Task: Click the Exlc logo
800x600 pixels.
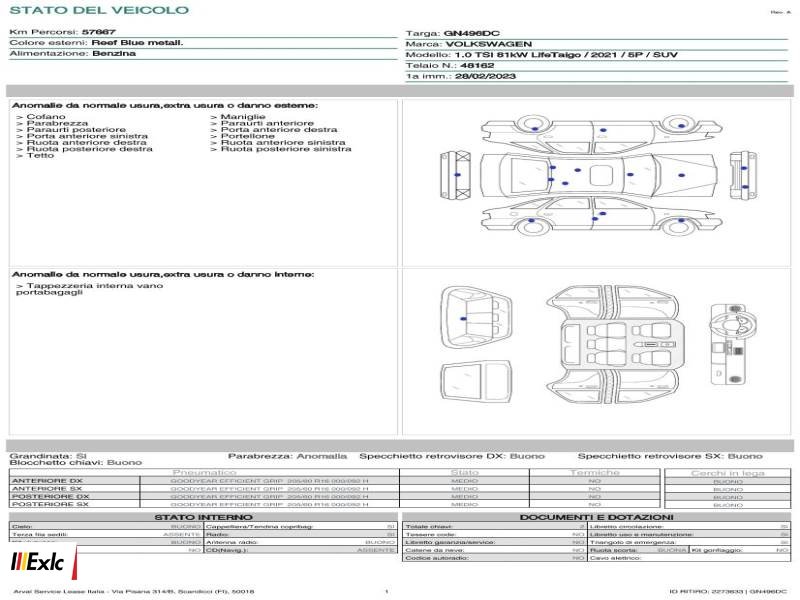Action: point(41,562)
